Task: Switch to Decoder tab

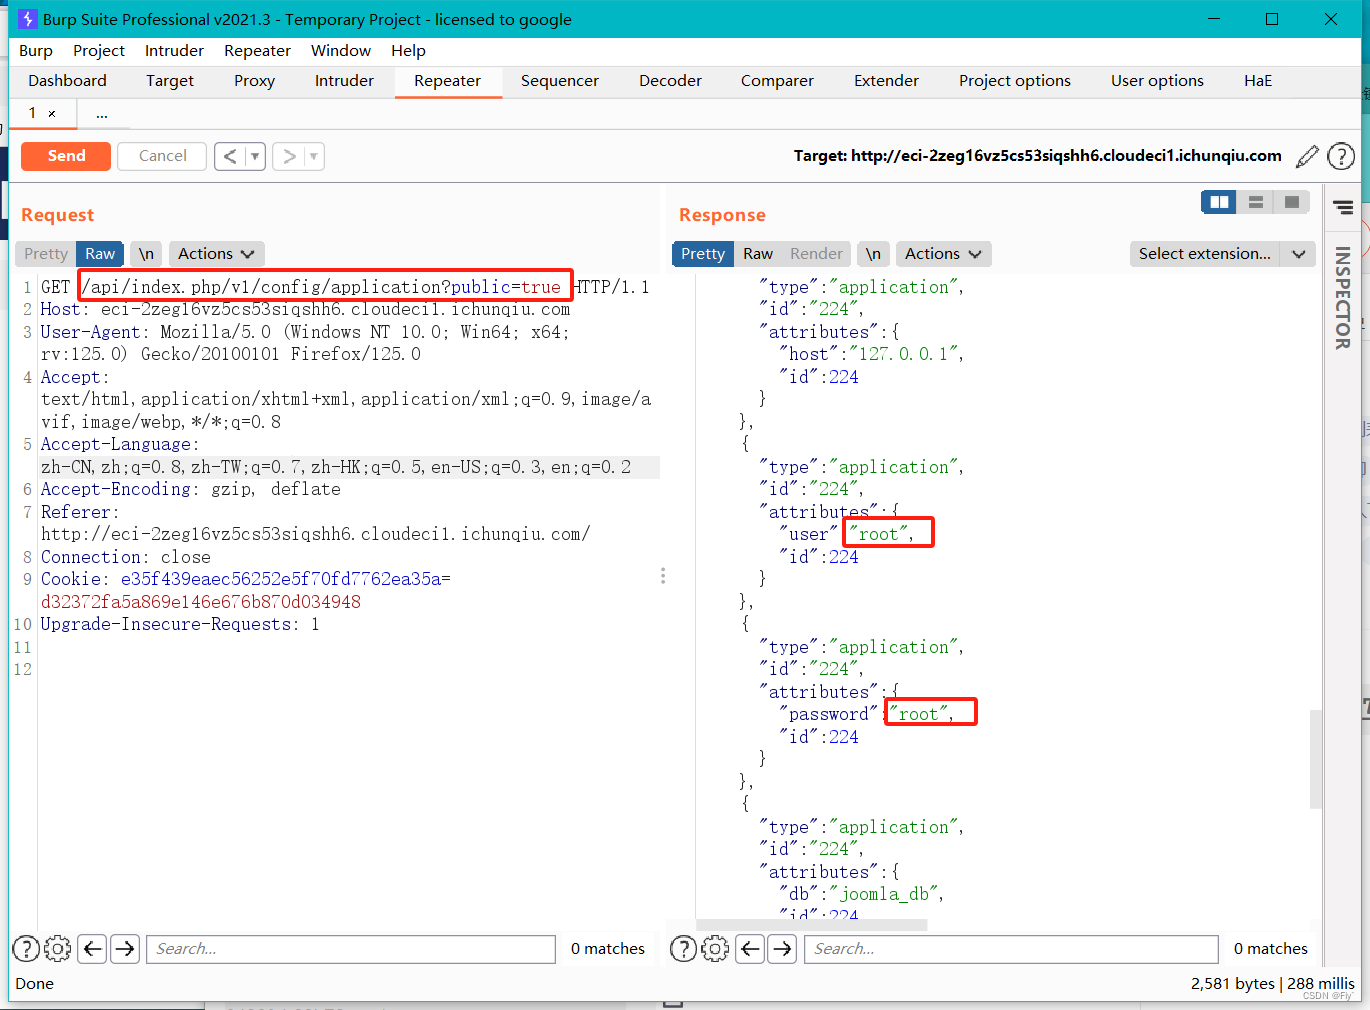Action: click(670, 81)
